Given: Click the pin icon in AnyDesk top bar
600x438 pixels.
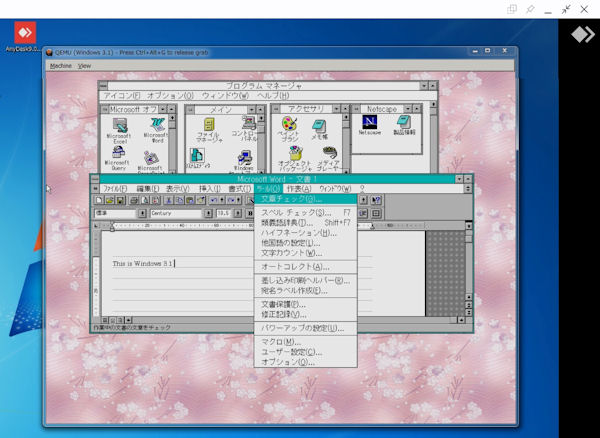Looking at the screenshot, I should 530,9.
